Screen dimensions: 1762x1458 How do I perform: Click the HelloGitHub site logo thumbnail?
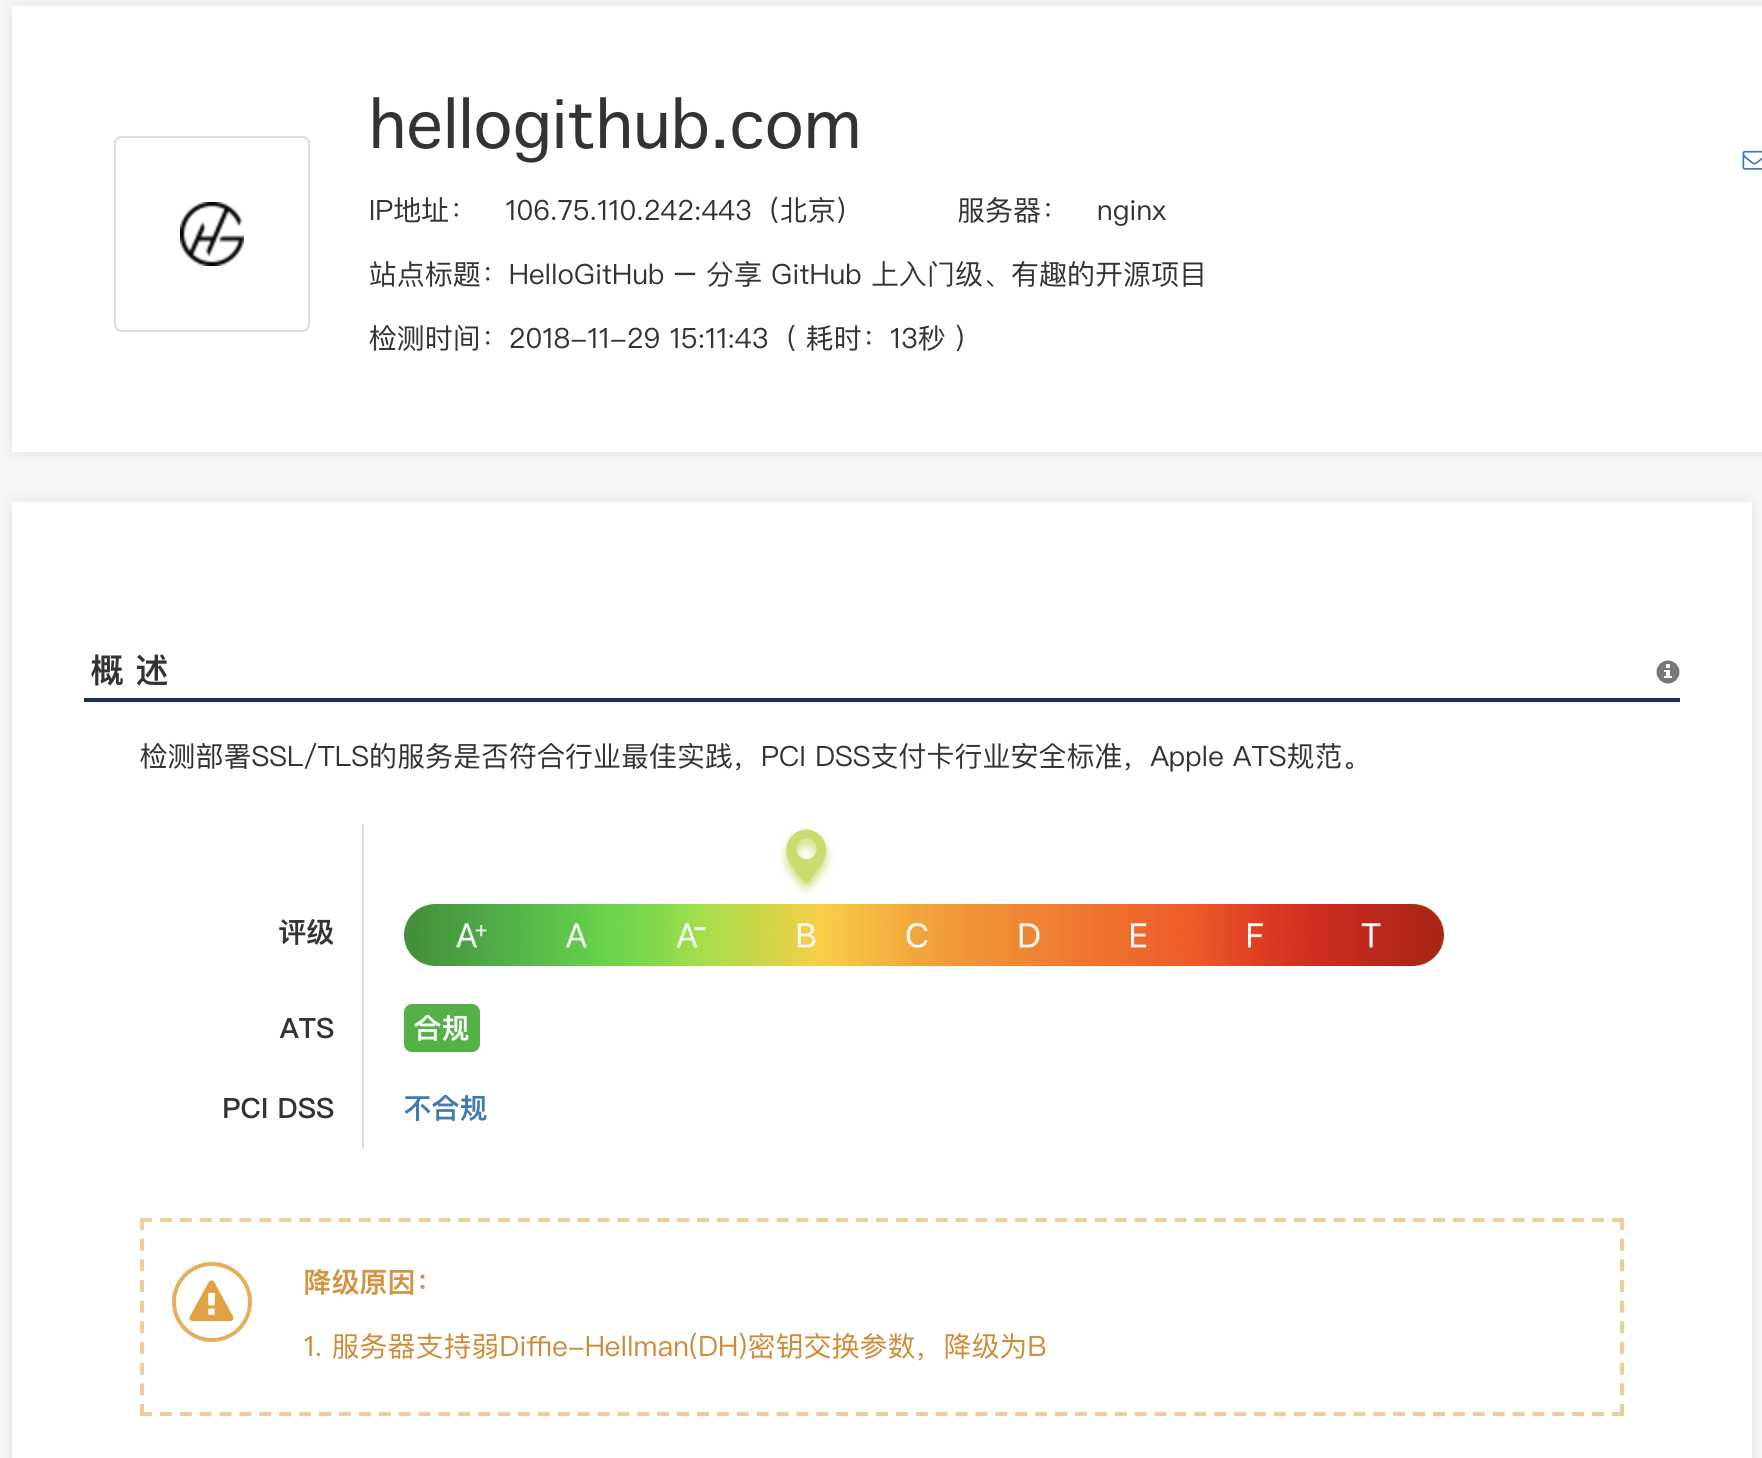click(x=212, y=234)
